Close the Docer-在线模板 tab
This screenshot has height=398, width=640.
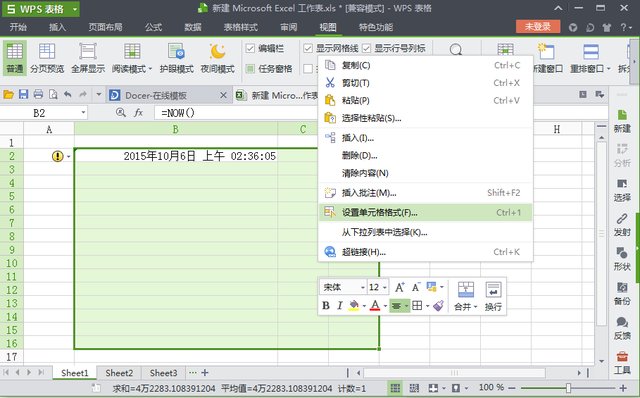[x=223, y=96]
